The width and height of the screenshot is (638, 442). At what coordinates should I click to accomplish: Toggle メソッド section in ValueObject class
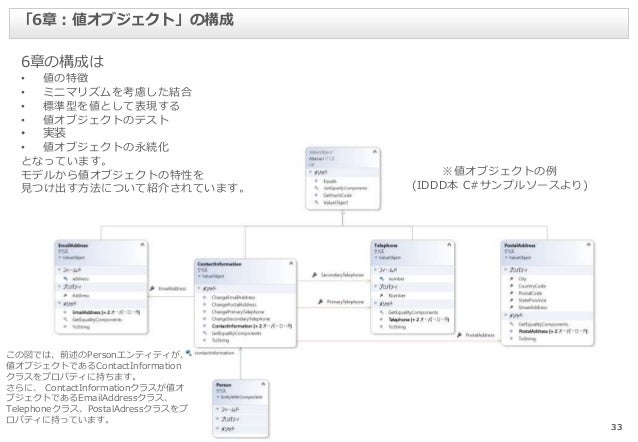310,172
